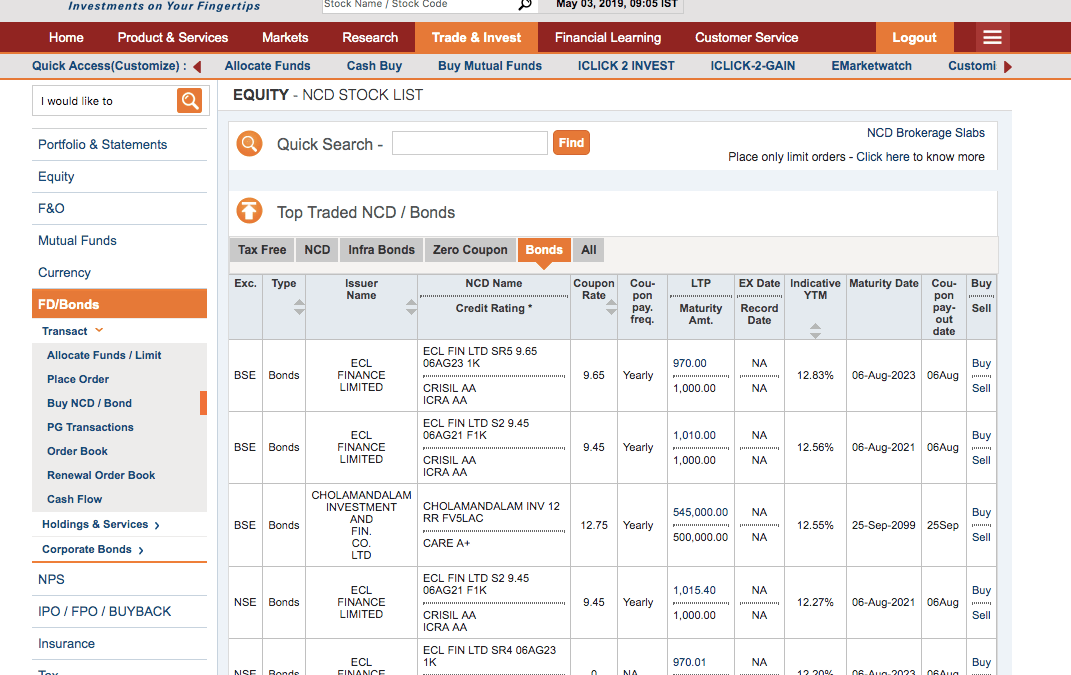Open Trade & Invest menu
The image size is (1071, 675).
(476, 38)
